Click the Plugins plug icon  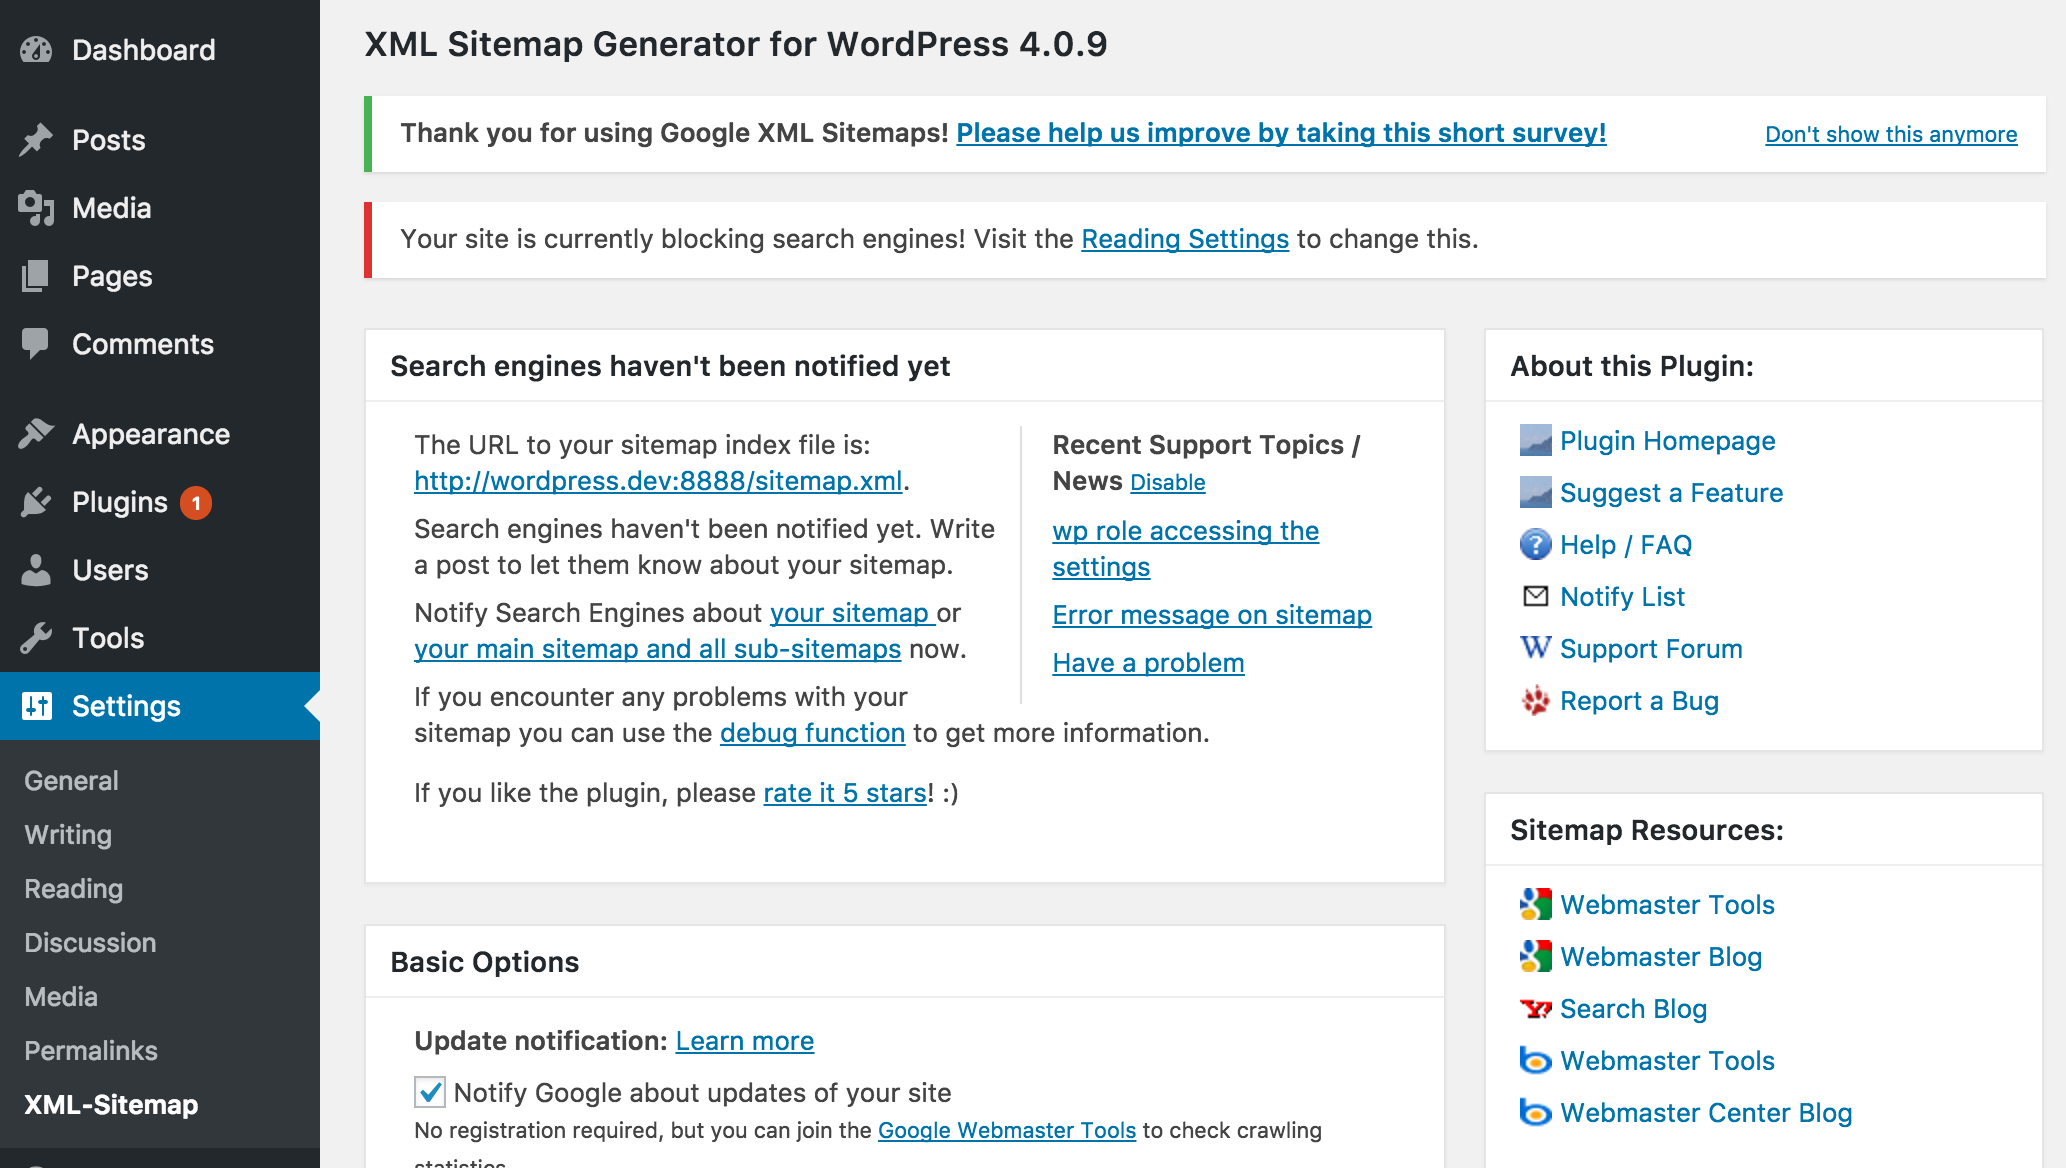36,502
